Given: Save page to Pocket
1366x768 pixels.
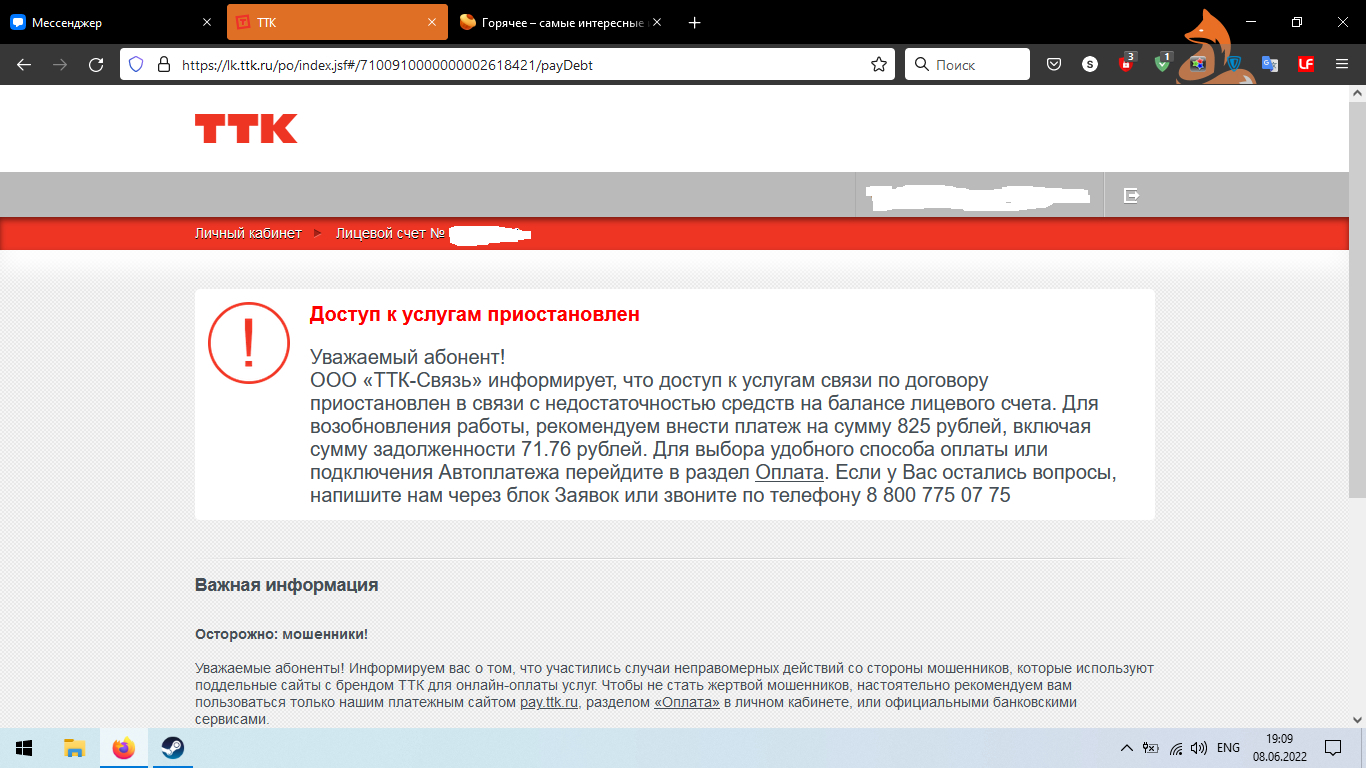Looking at the screenshot, I should (1054, 64).
